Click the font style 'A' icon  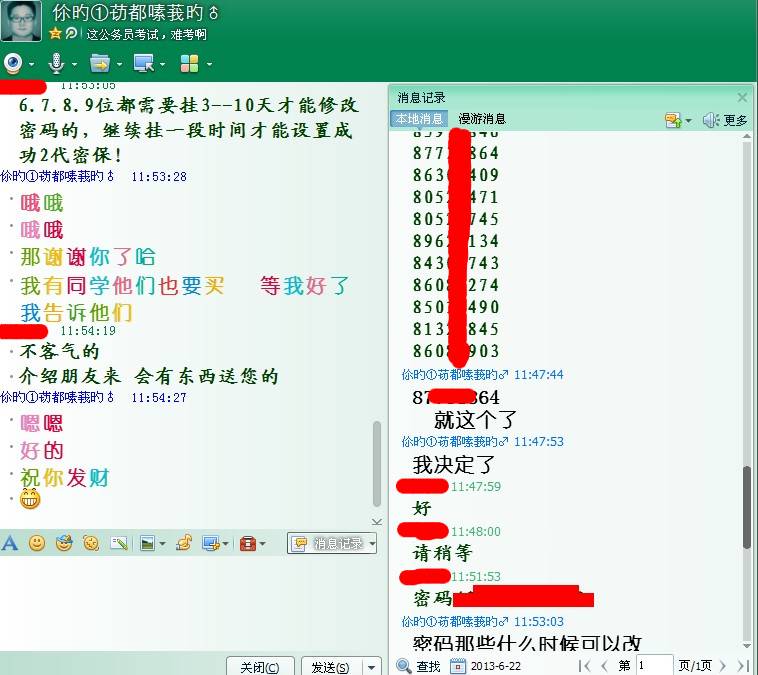pos(10,543)
